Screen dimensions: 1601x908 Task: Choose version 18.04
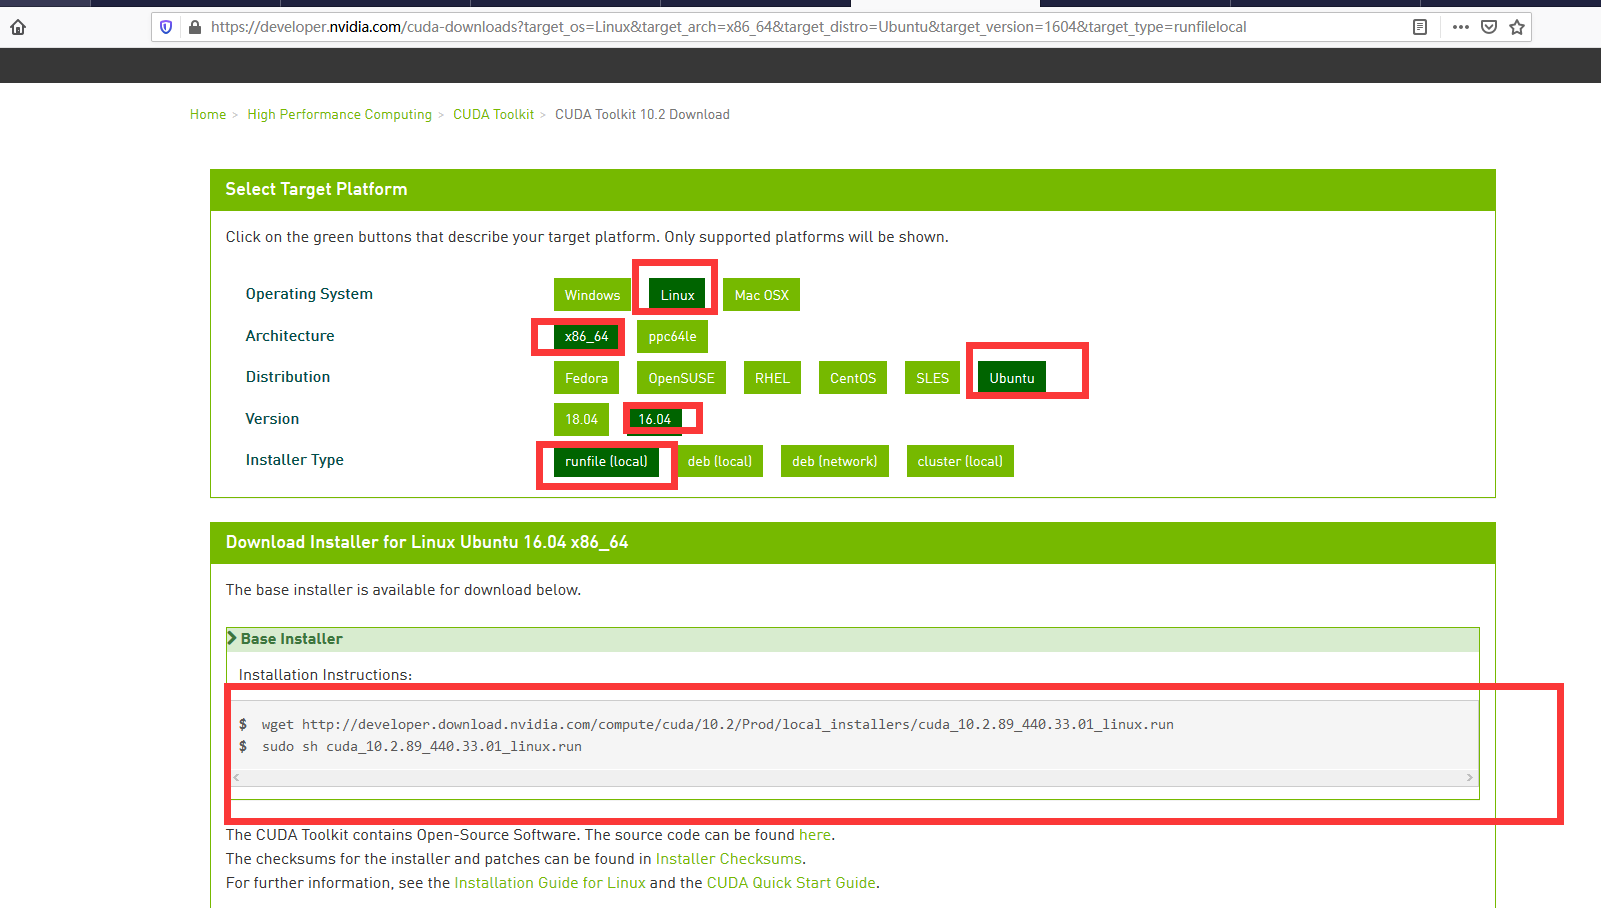point(581,419)
